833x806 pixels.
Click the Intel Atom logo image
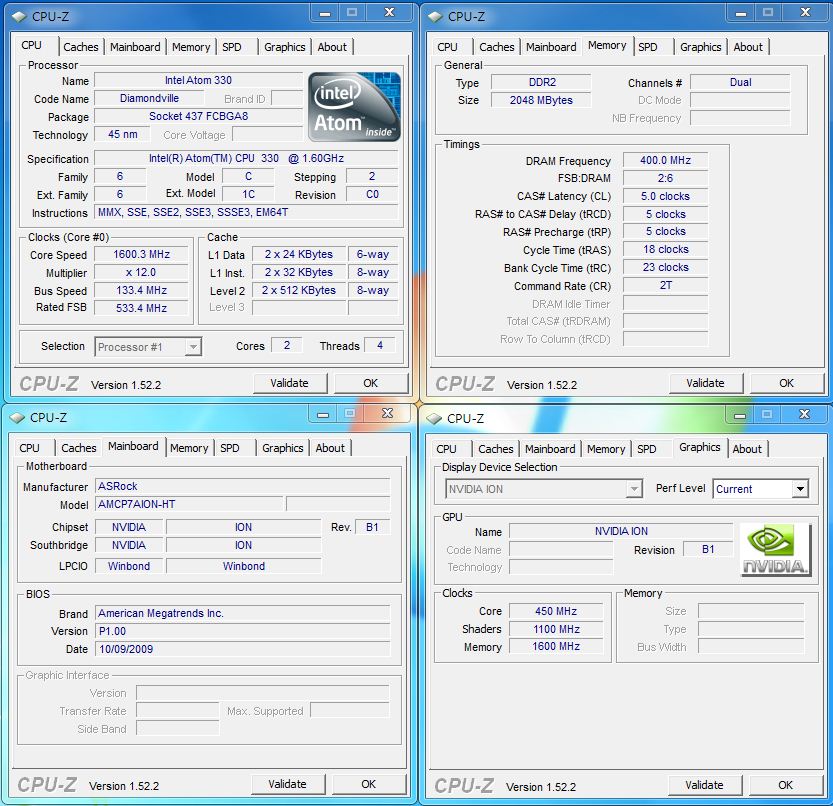[x=354, y=106]
